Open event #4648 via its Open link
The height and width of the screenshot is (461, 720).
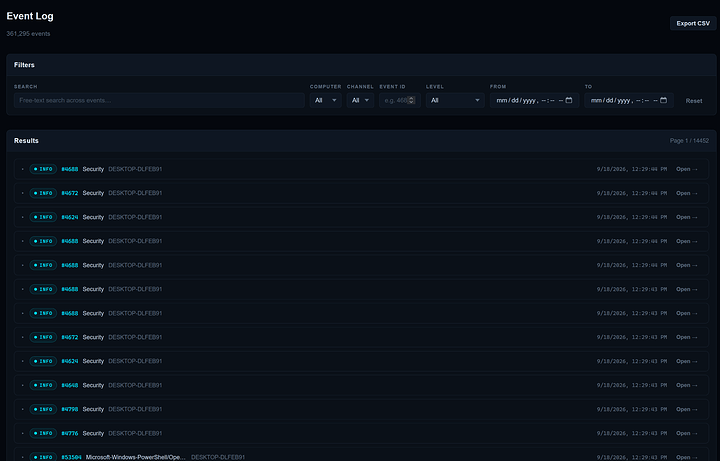(x=686, y=385)
